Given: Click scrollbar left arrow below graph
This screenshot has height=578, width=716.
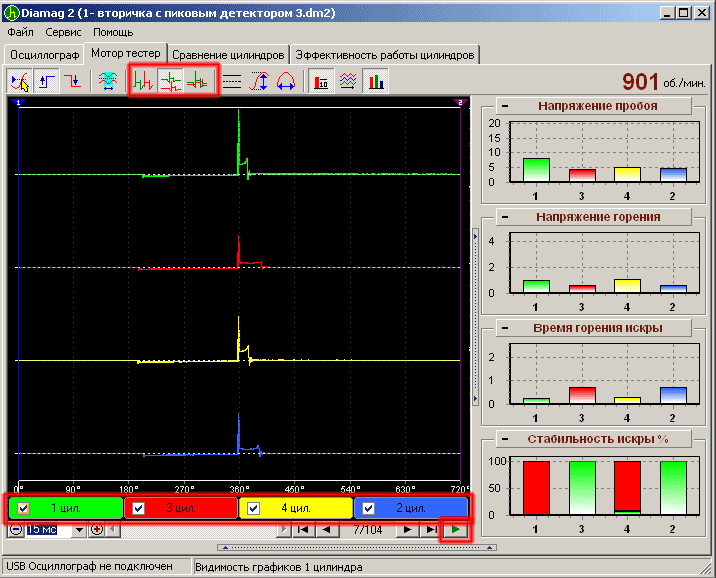Looking at the screenshot, I should pyautogui.click(x=114, y=530).
